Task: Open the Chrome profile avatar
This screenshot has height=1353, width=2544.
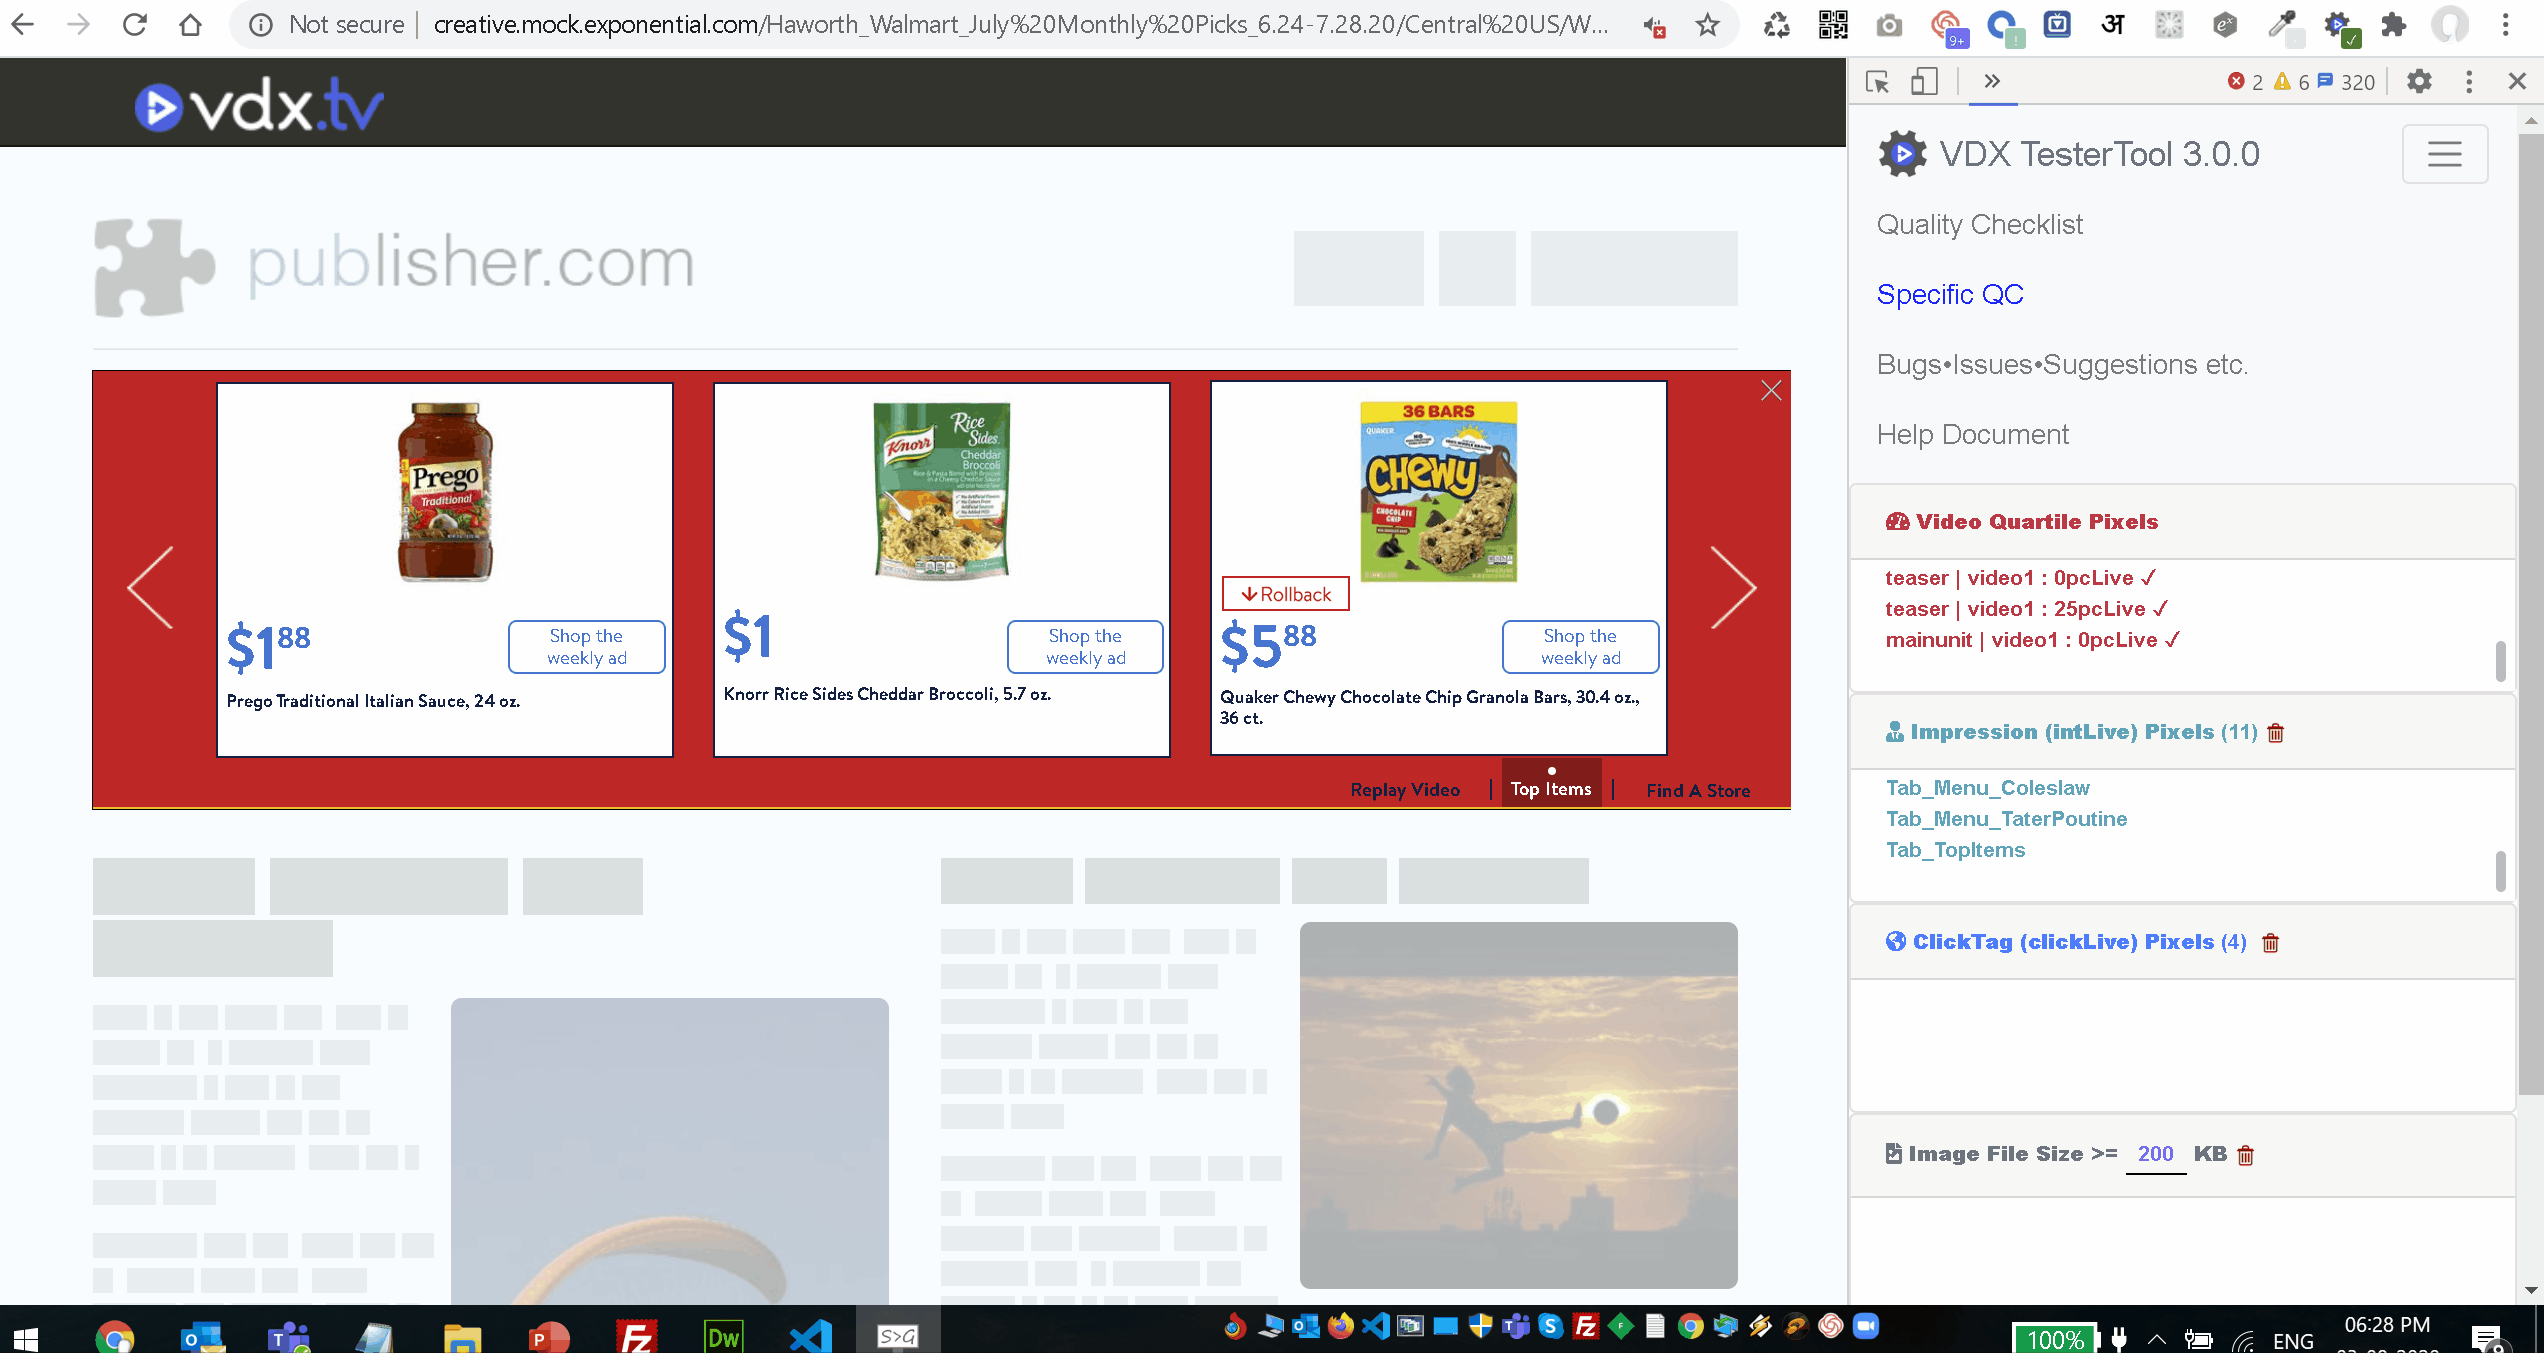Action: [x=2449, y=25]
